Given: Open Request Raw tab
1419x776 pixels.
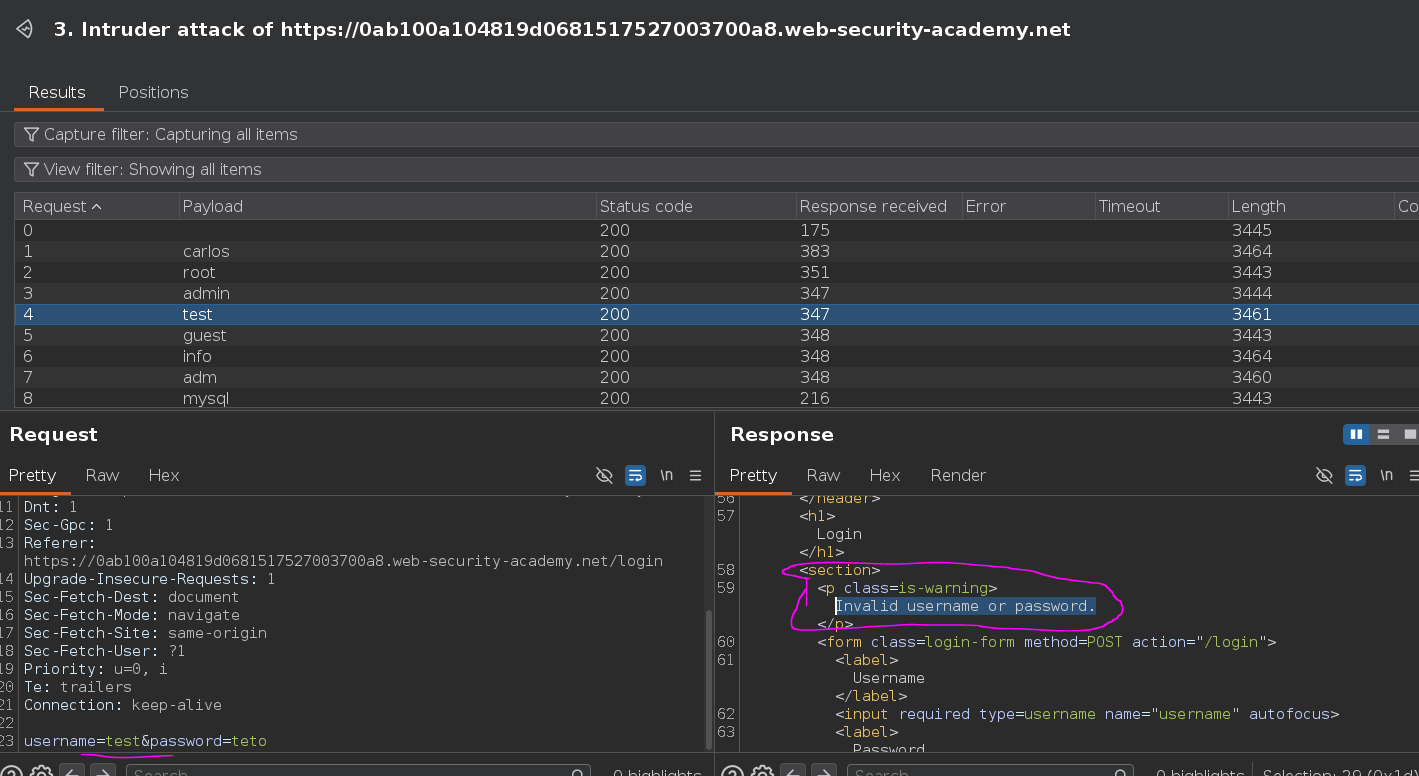Looking at the screenshot, I should 102,475.
